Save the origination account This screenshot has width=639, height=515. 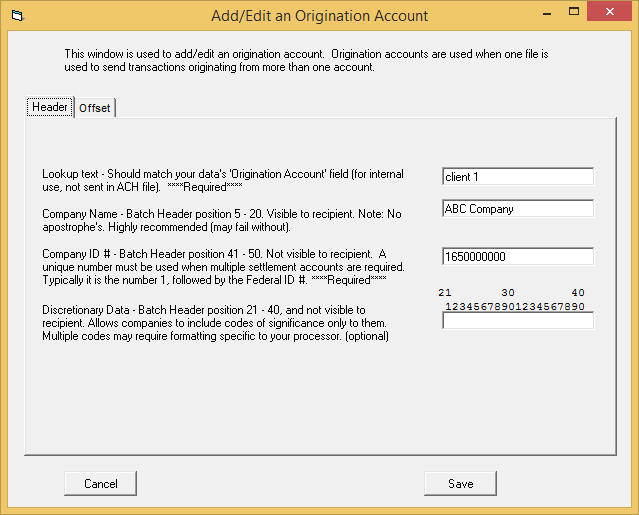click(460, 483)
